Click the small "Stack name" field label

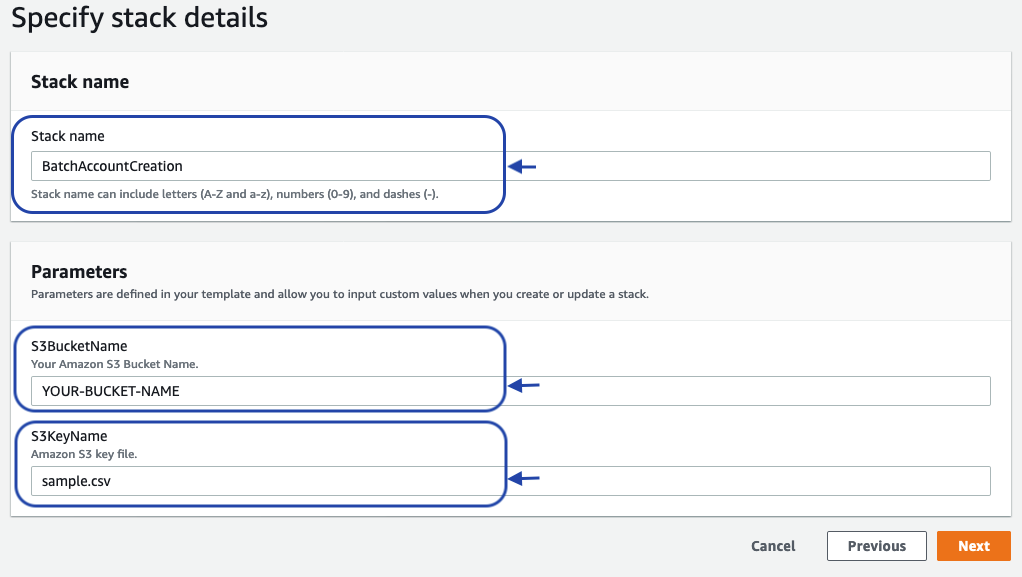coord(68,136)
